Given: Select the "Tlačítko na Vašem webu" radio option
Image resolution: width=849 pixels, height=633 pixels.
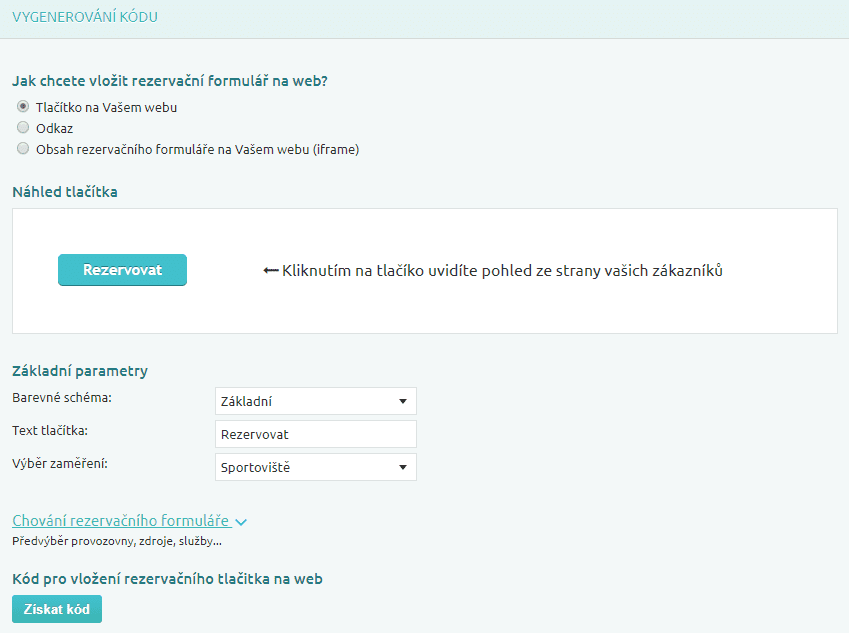Looking at the screenshot, I should (x=23, y=107).
